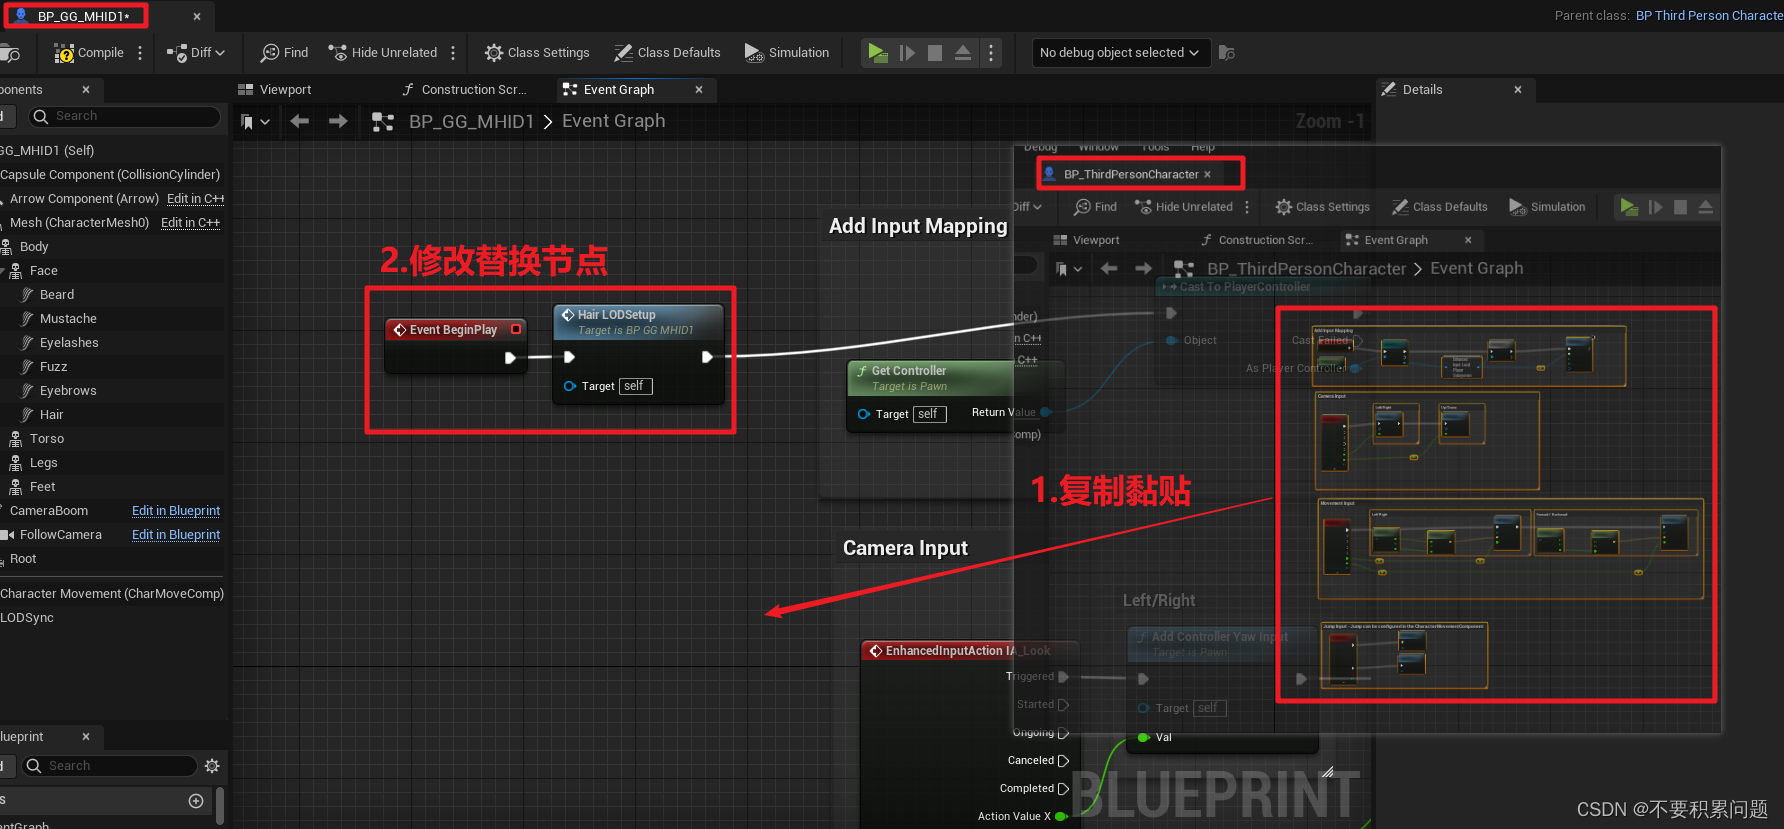
Task: Select the Torso component
Action: [47, 439]
